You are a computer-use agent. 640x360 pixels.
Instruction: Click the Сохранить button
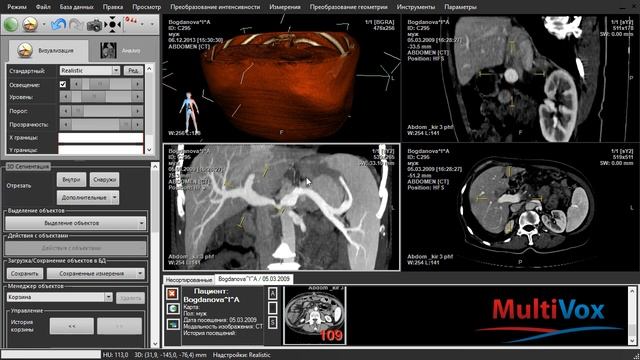(25, 273)
